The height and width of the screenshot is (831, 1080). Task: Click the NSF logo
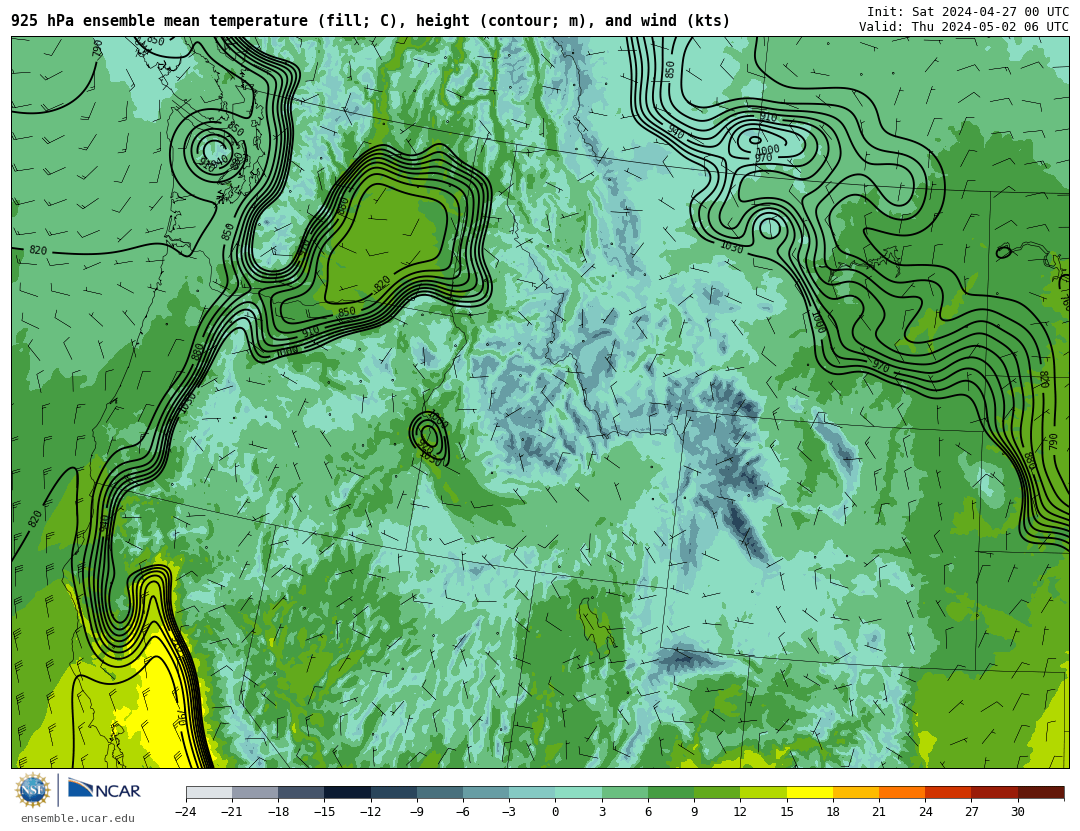33,790
